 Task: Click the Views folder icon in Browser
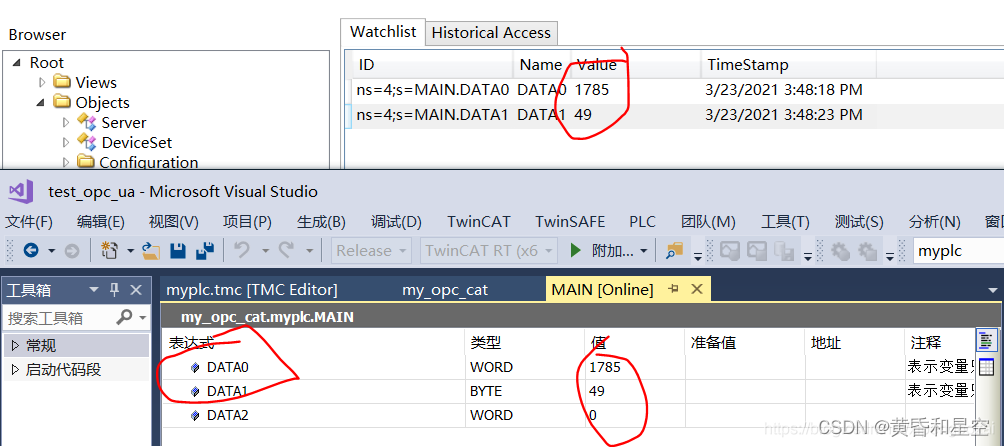(61, 82)
